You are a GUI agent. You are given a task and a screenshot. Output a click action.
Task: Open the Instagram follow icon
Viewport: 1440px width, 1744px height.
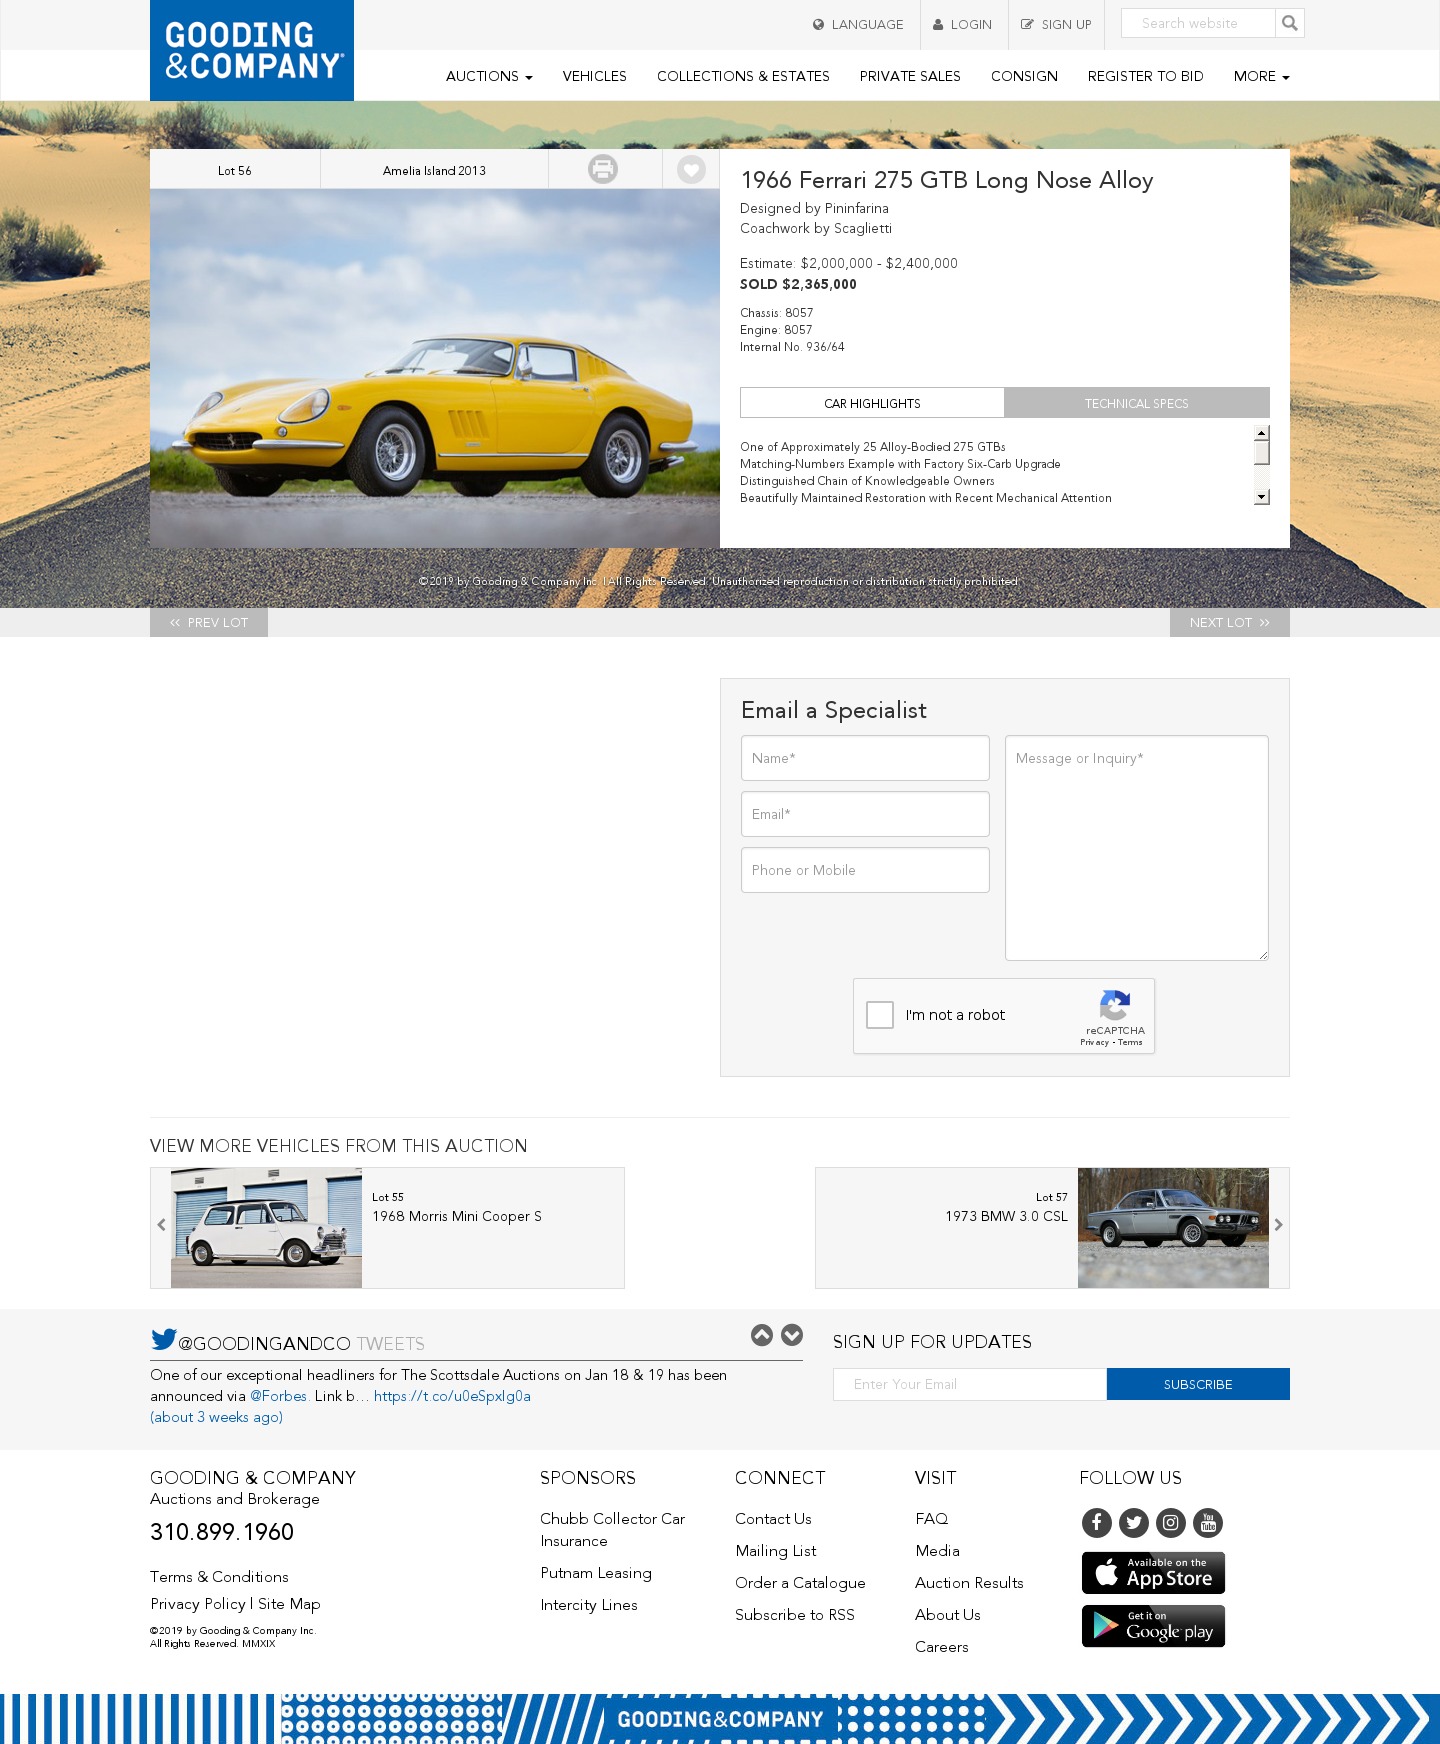click(1171, 1523)
